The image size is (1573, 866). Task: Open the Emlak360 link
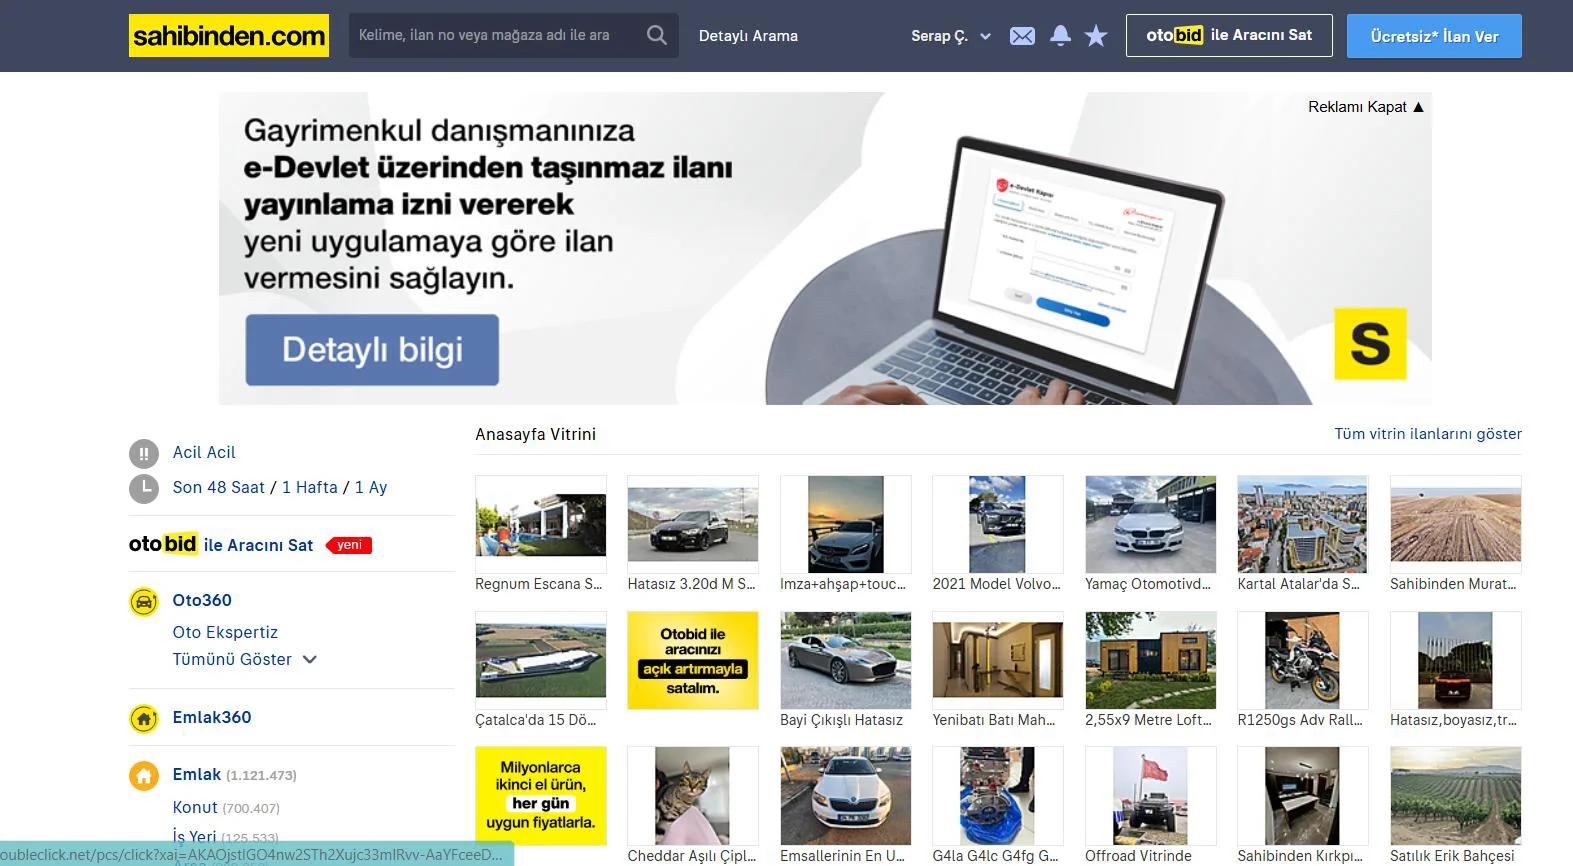212,717
